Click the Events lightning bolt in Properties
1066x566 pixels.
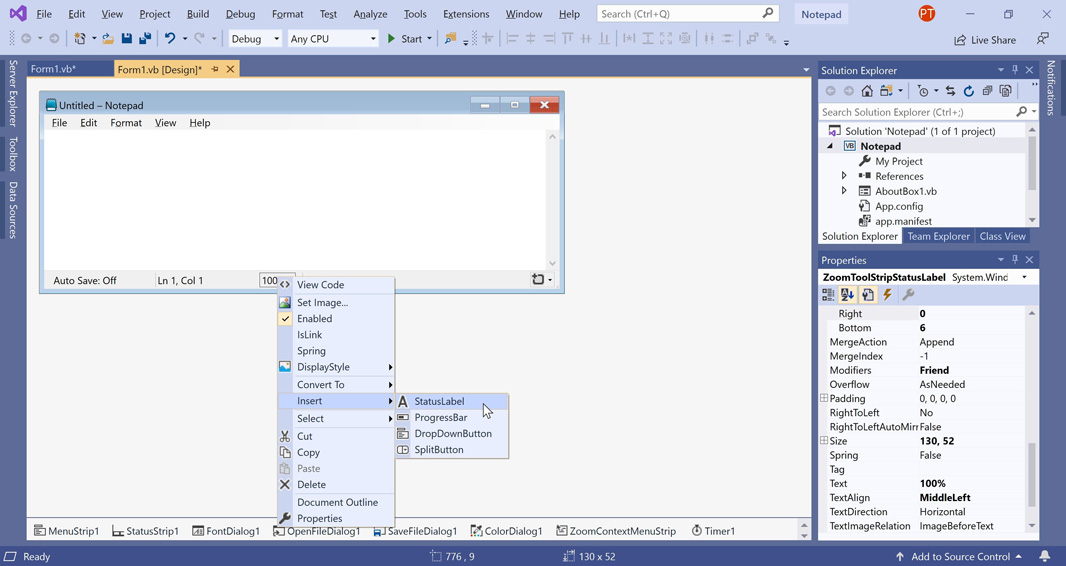[x=887, y=295]
